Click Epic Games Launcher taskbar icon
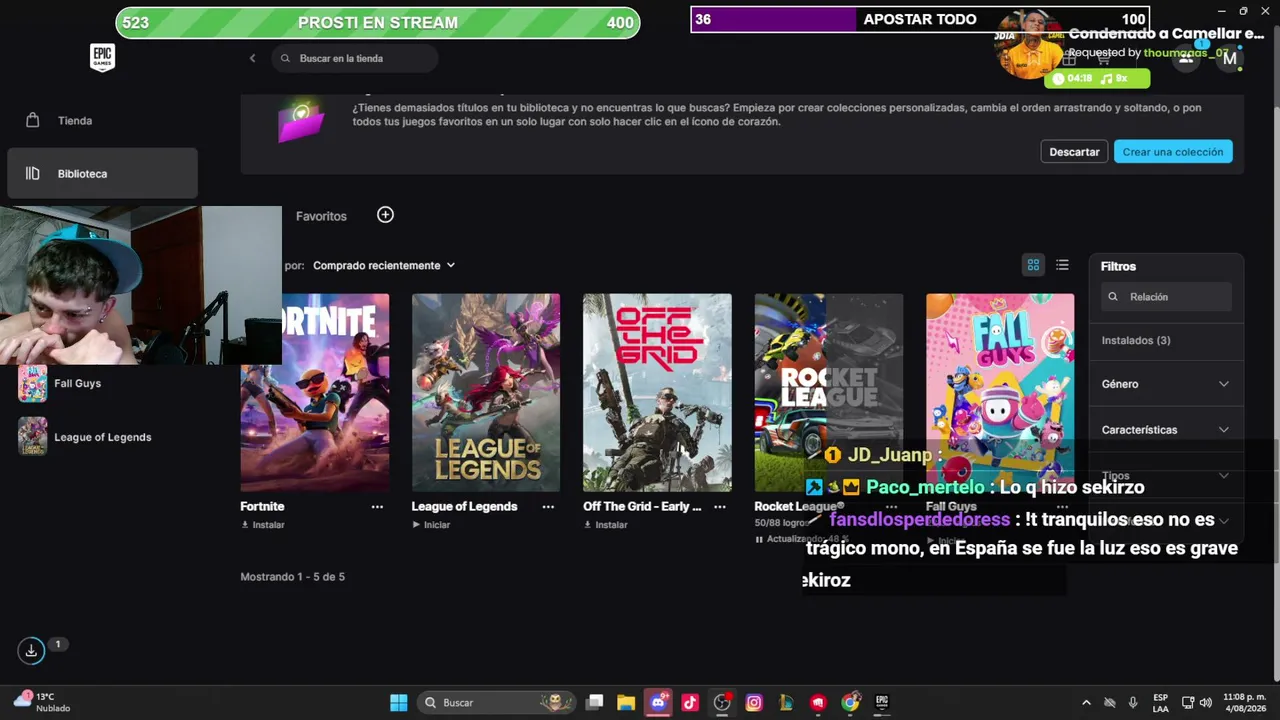 tap(882, 702)
